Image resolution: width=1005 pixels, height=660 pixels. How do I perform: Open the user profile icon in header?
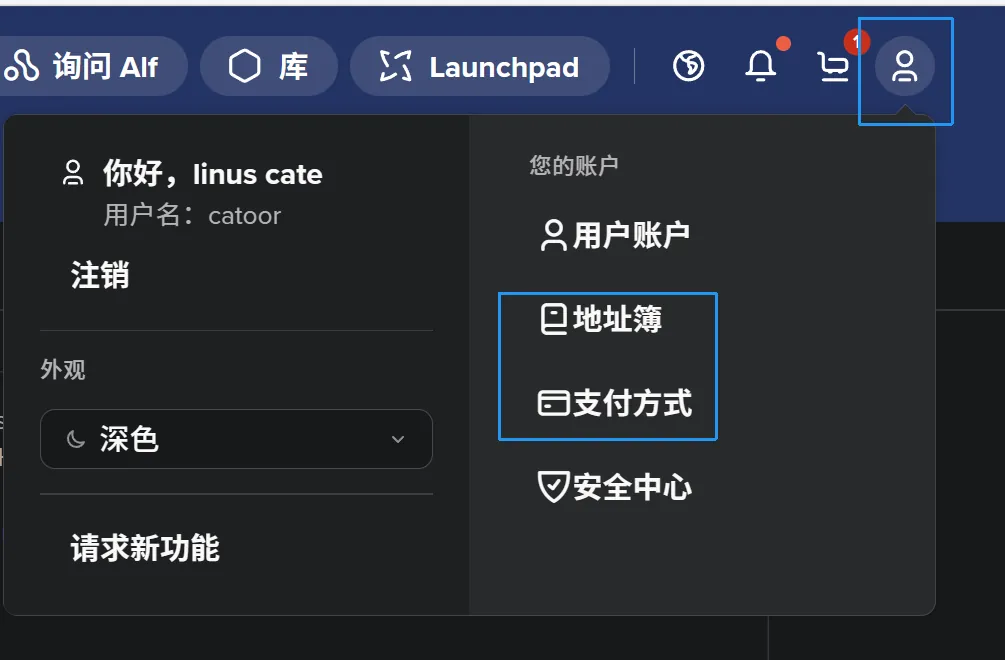(x=905, y=68)
